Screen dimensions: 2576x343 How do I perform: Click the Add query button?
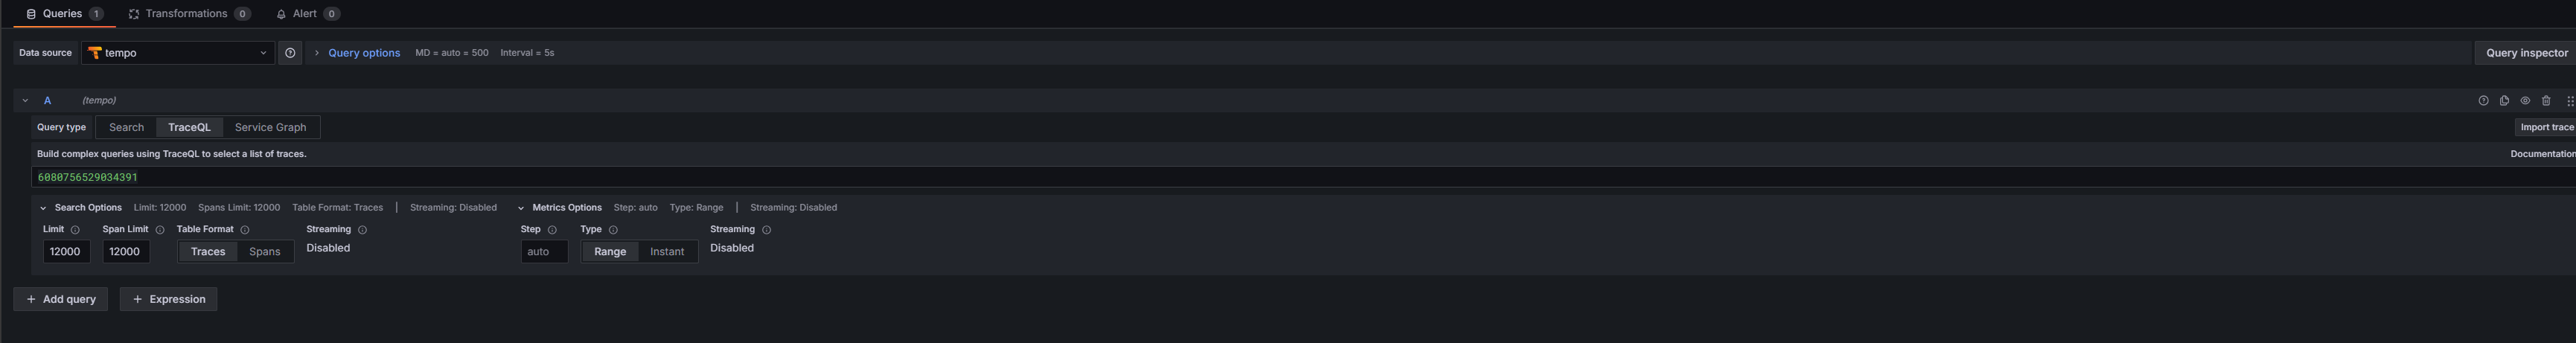pyautogui.click(x=61, y=299)
